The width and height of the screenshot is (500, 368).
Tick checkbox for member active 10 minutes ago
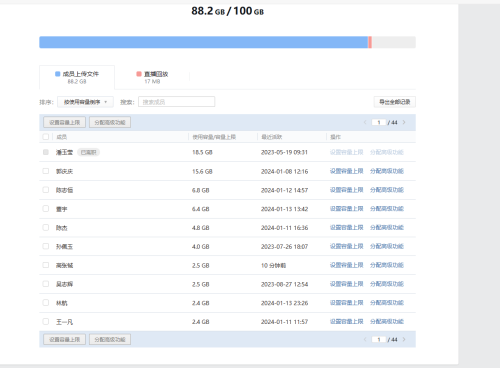(x=46, y=265)
